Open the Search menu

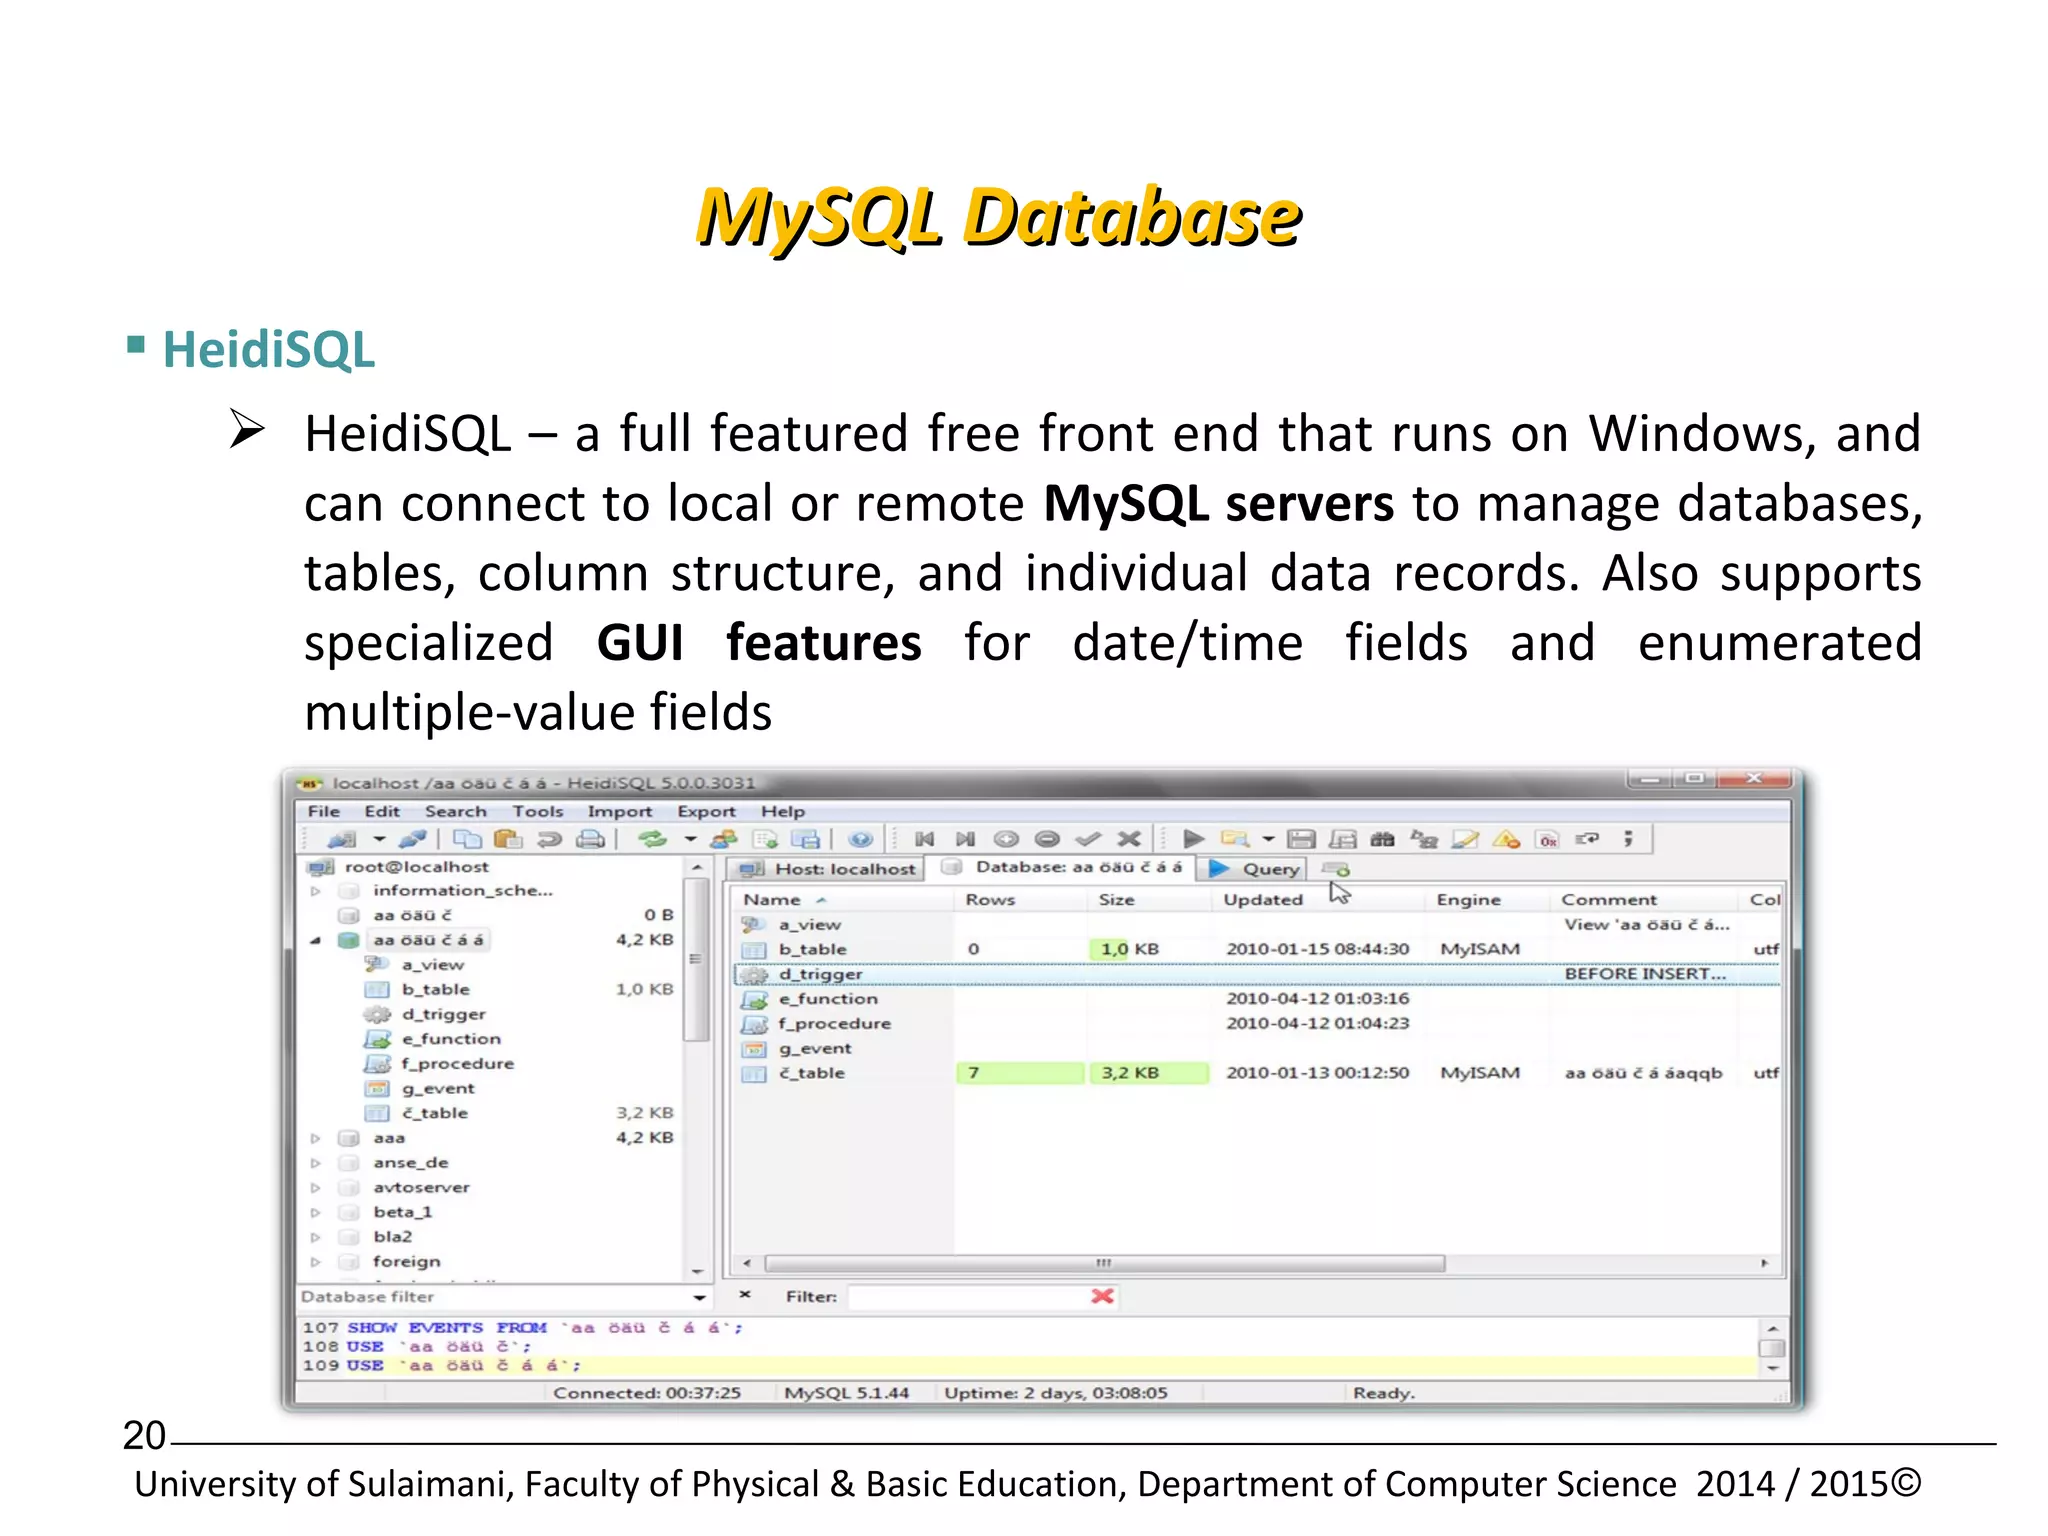point(456,811)
